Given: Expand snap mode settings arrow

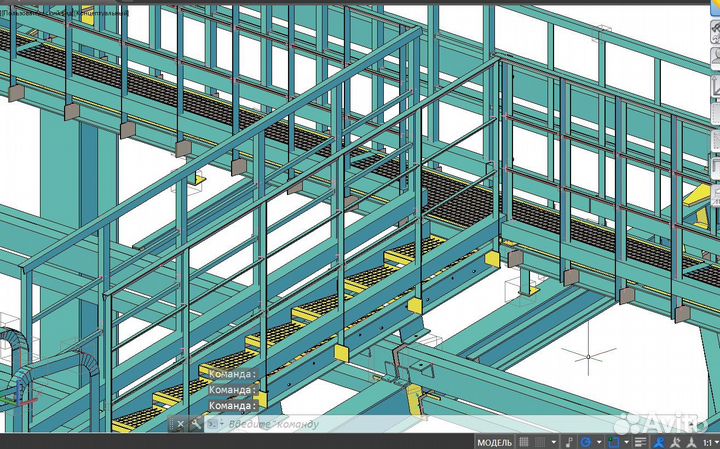Looking at the screenshot, I should pyautogui.click(x=553, y=442).
